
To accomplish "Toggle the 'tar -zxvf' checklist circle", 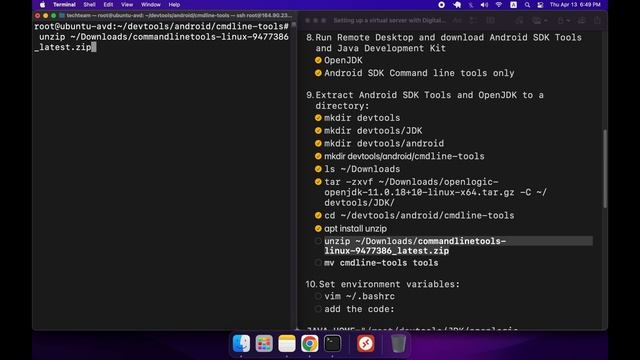I will (x=318, y=182).
